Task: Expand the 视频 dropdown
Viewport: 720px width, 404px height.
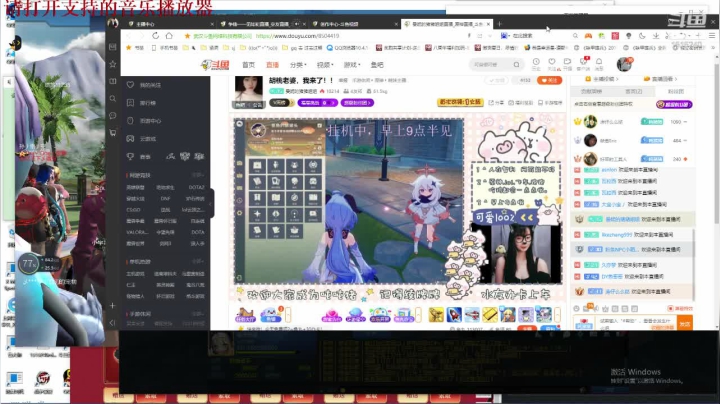Action: pos(324,65)
